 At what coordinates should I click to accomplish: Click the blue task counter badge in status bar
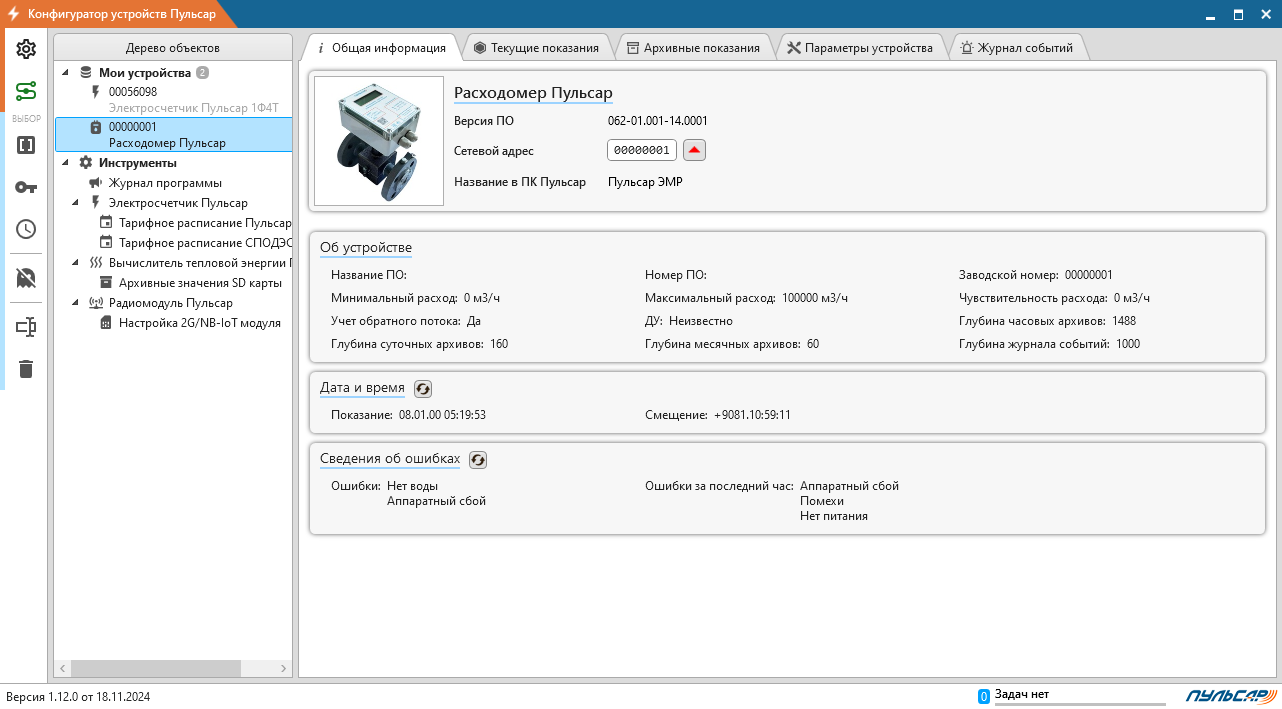984,696
